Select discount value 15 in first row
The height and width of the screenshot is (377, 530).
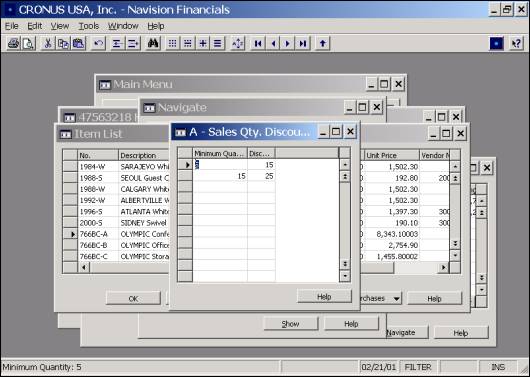pyautogui.click(x=261, y=165)
